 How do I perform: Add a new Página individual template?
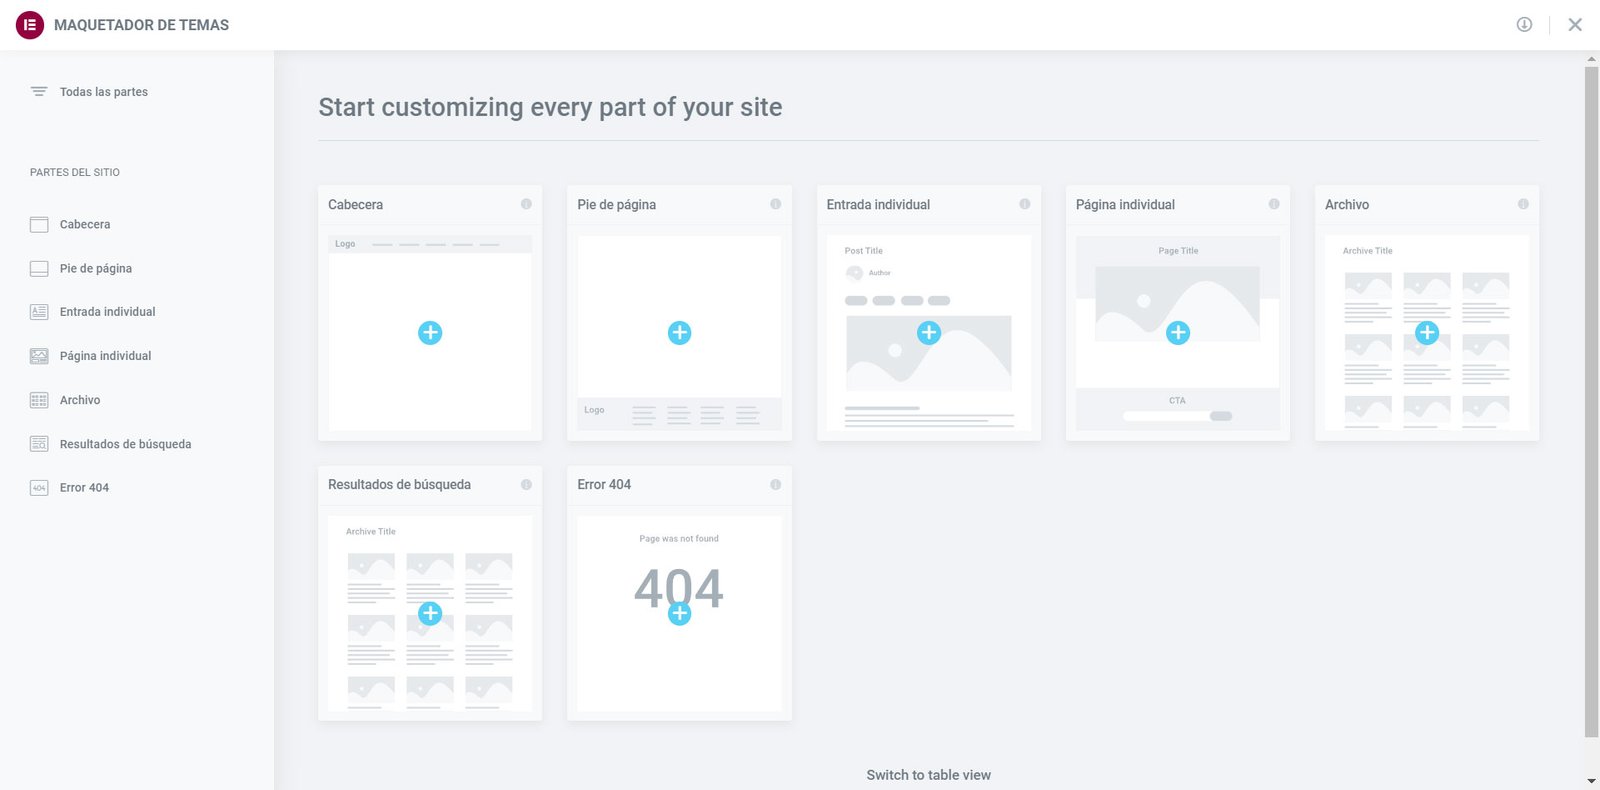point(1178,333)
